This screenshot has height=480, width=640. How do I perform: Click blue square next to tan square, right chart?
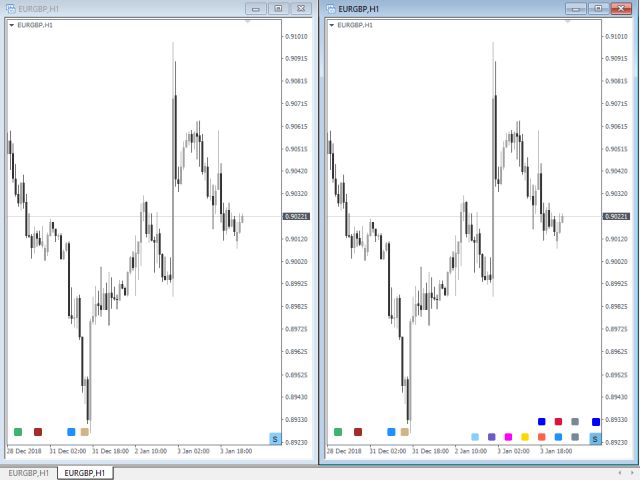(391, 432)
